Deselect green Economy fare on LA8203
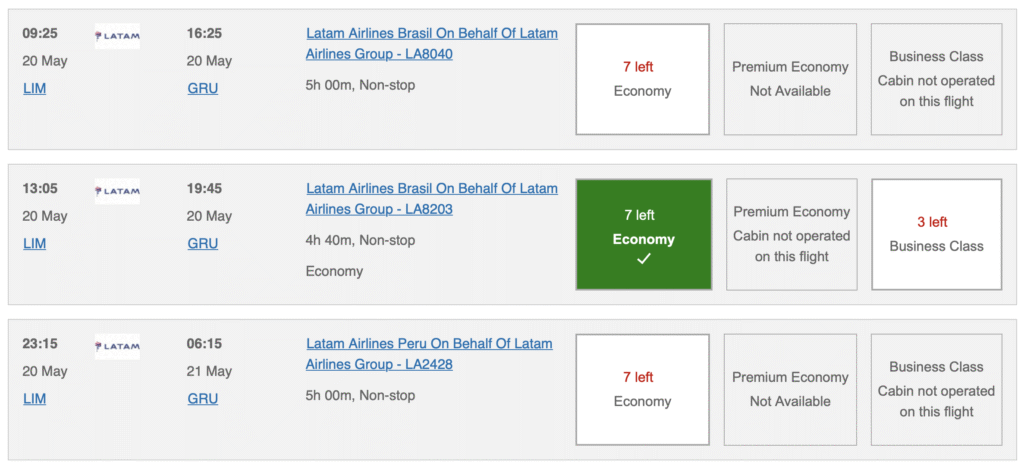This screenshot has height=469, width=1024. [x=643, y=234]
